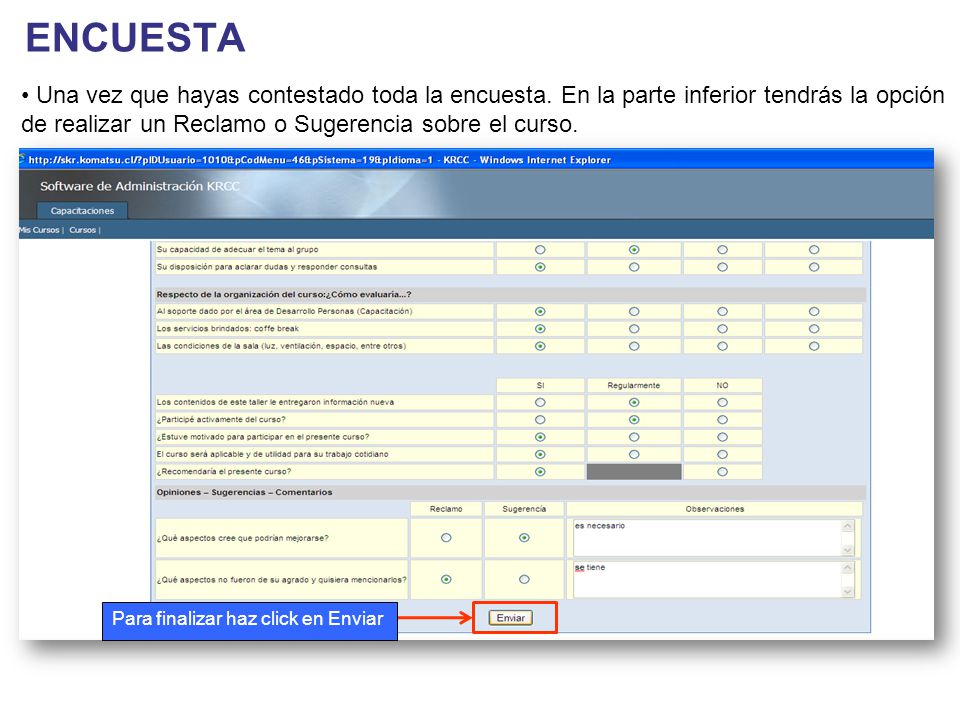Image resolution: width=960 pixels, height=720 pixels.
Task: Pick Regularmente for 'El curso será aplicable'
Action: [634, 454]
